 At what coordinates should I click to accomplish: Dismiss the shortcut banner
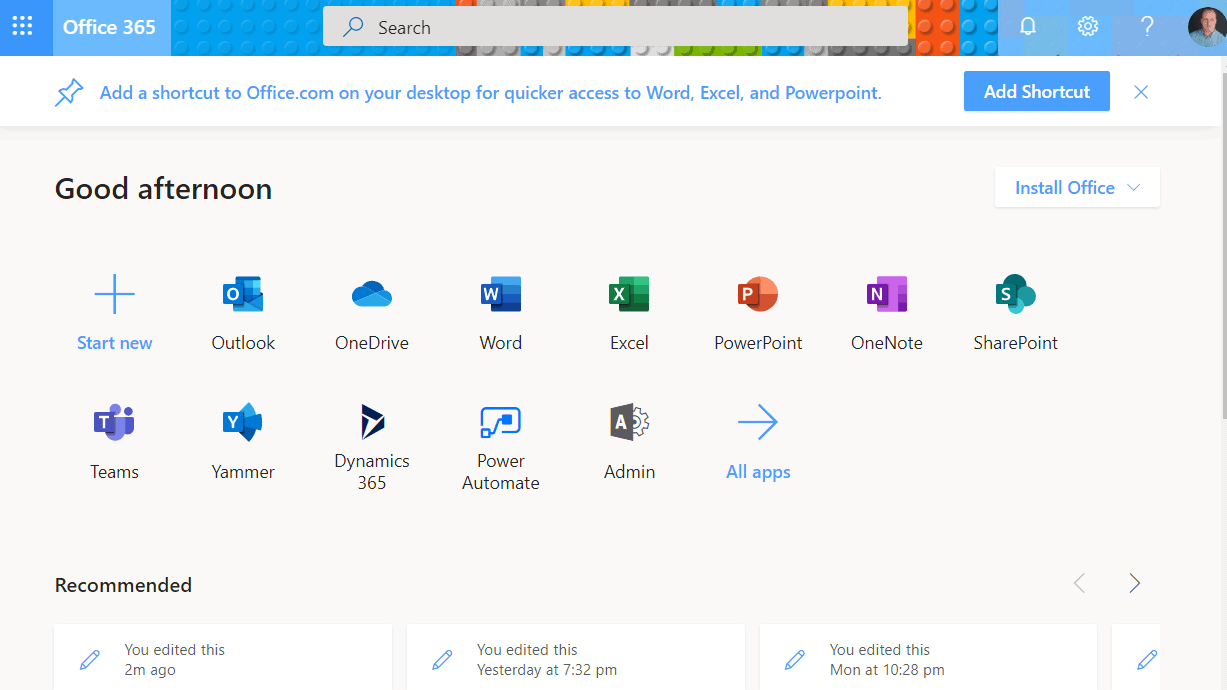point(1141,92)
